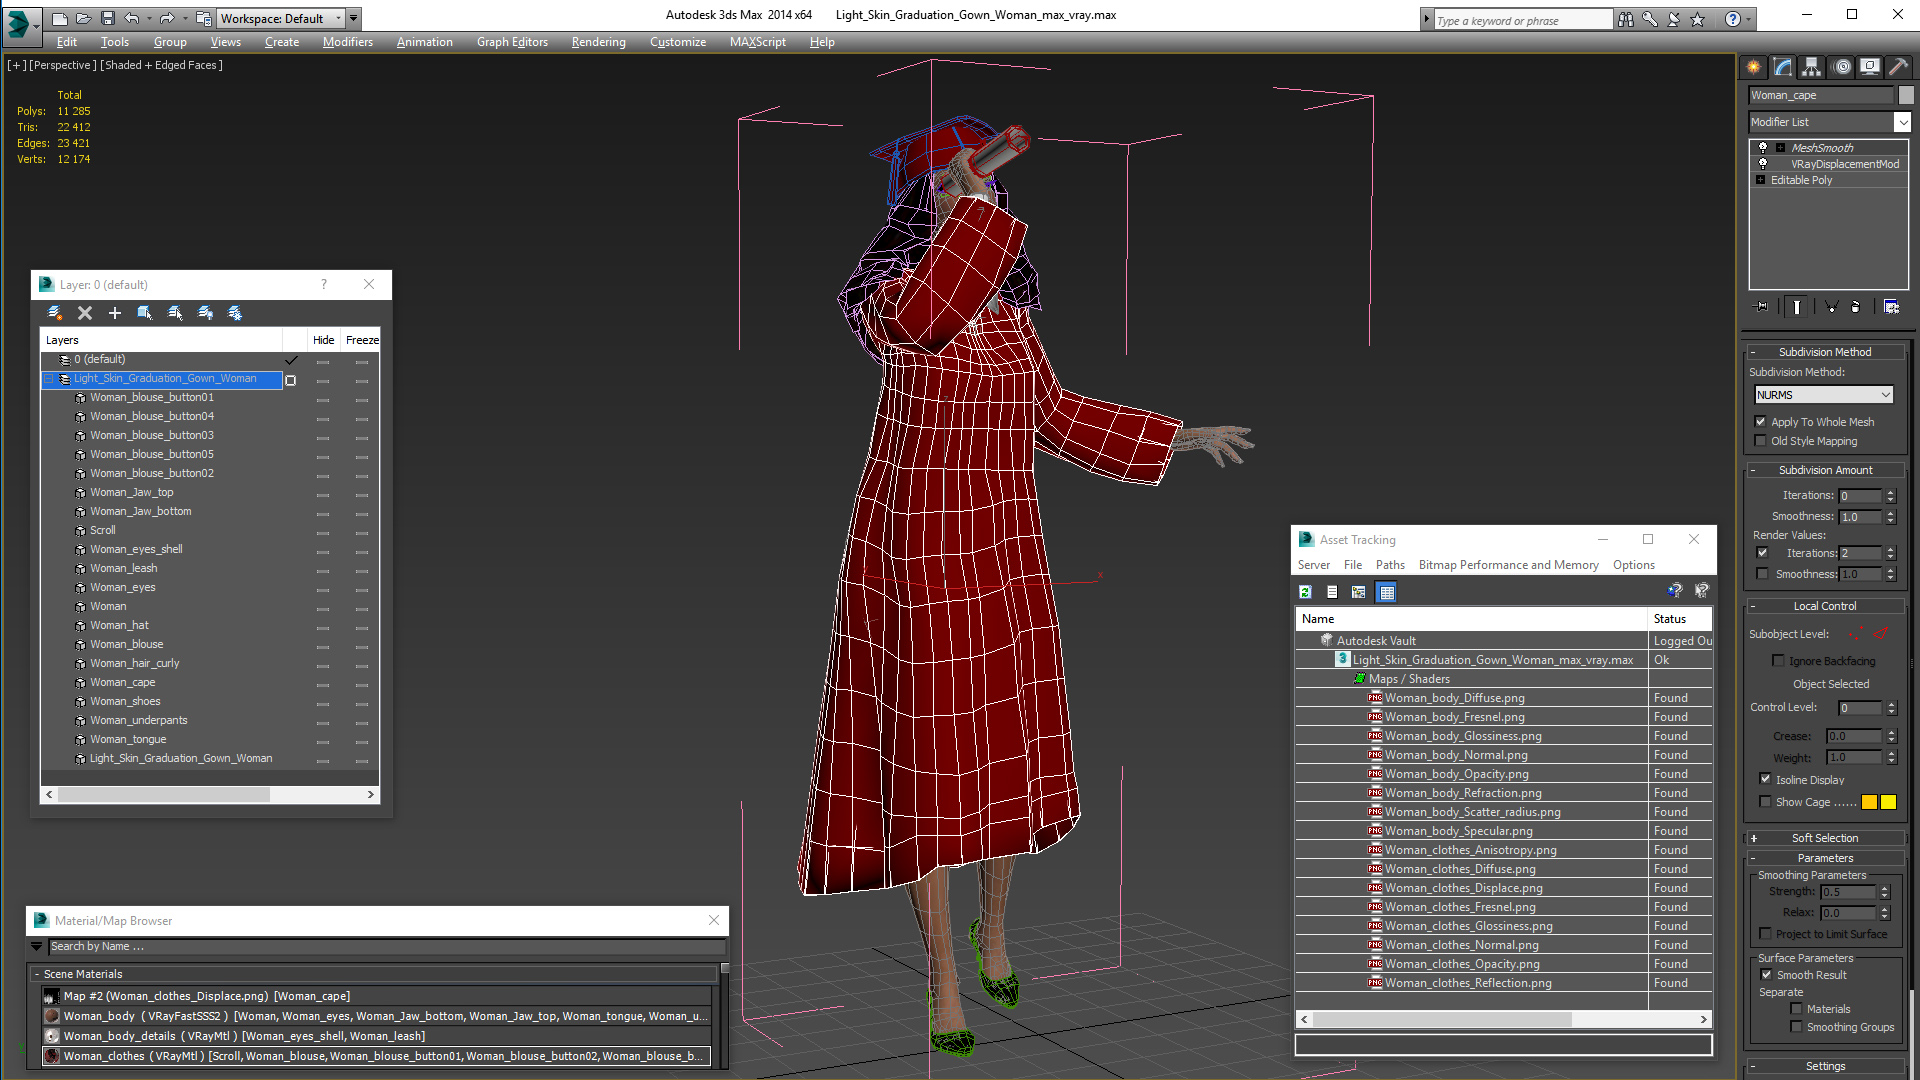Create new layer in Layer dialog
Image resolution: width=1920 pixels, height=1080 pixels.
[55, 313]
